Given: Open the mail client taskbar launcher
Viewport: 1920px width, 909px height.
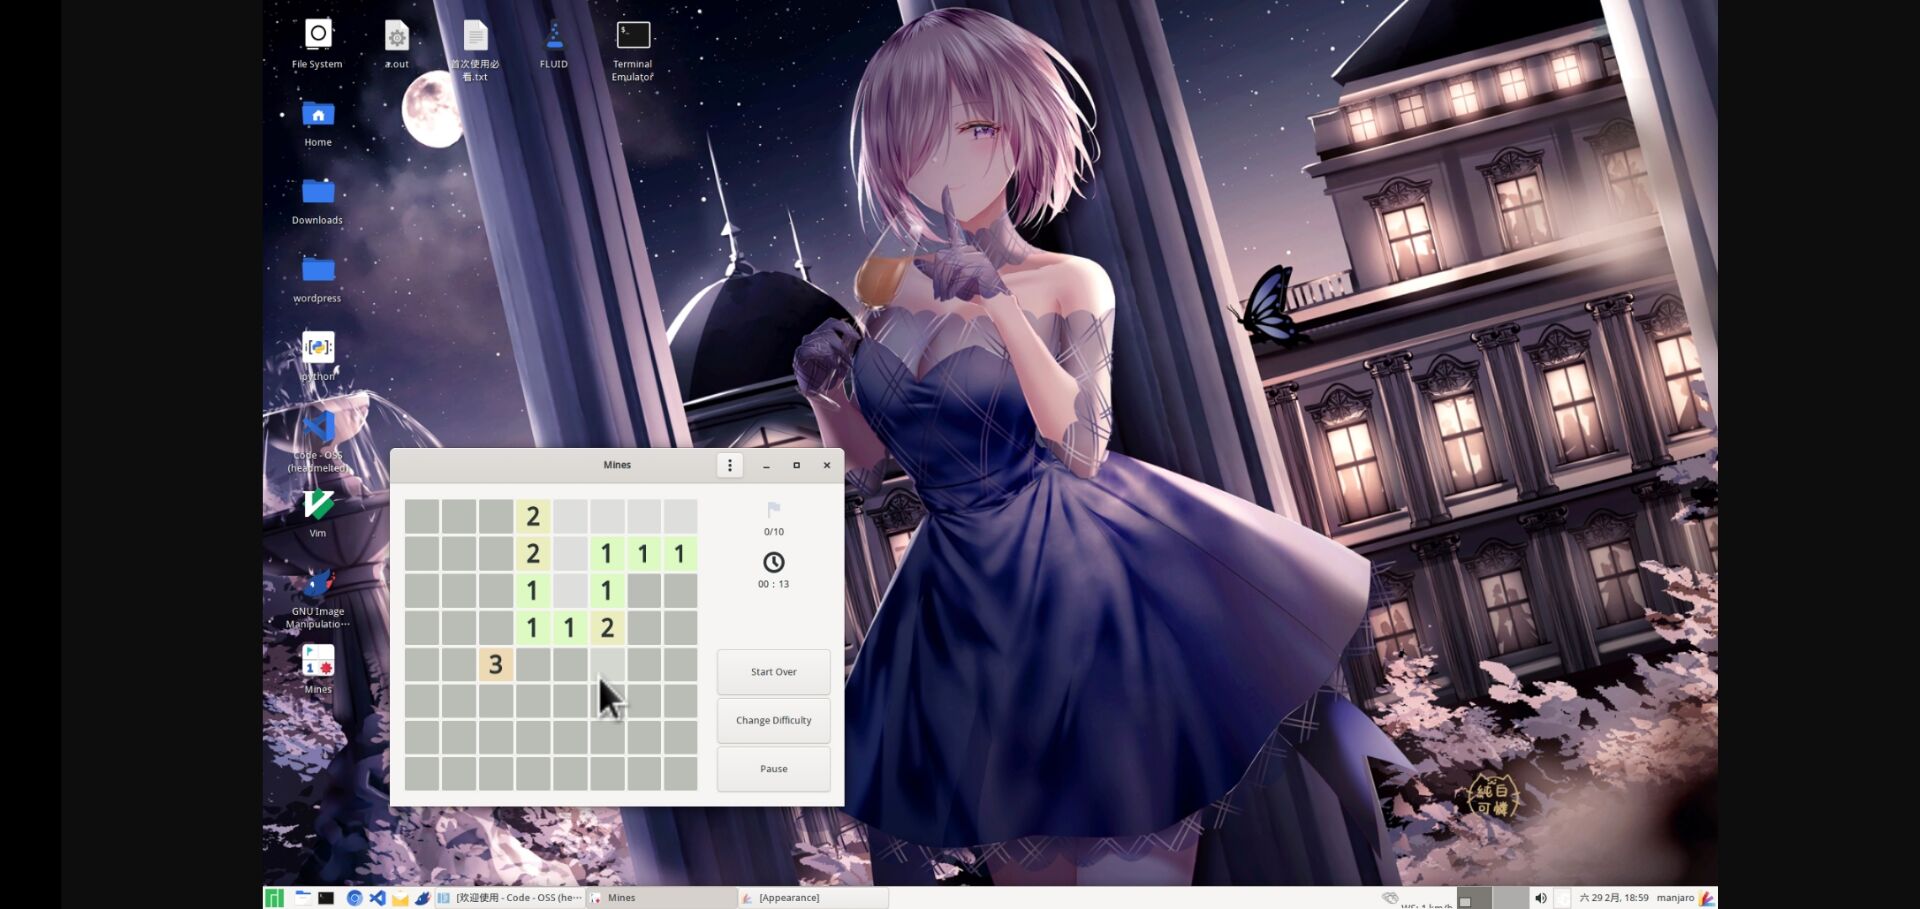Looking at the screenshot, I should pyautogui.click(x=400, y=898).
